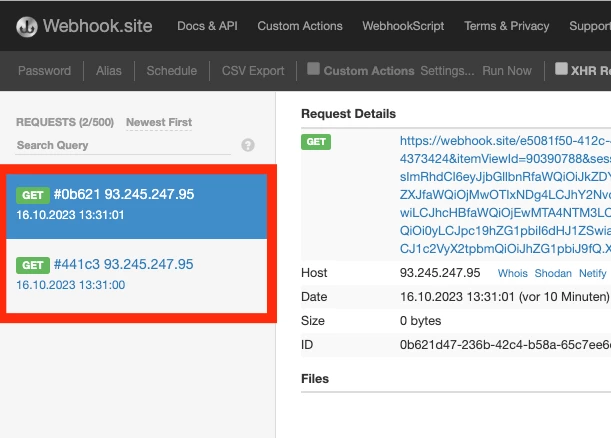Open Netify lookup link
This screenshot has height=438, width=611.
[x=593, y=273]
